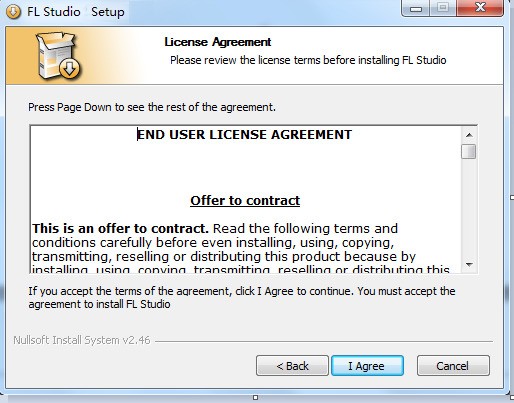This screenshot has width=514, height=403.
Task: Click the 'Press Page Down' instruction text
Action: 152,107
